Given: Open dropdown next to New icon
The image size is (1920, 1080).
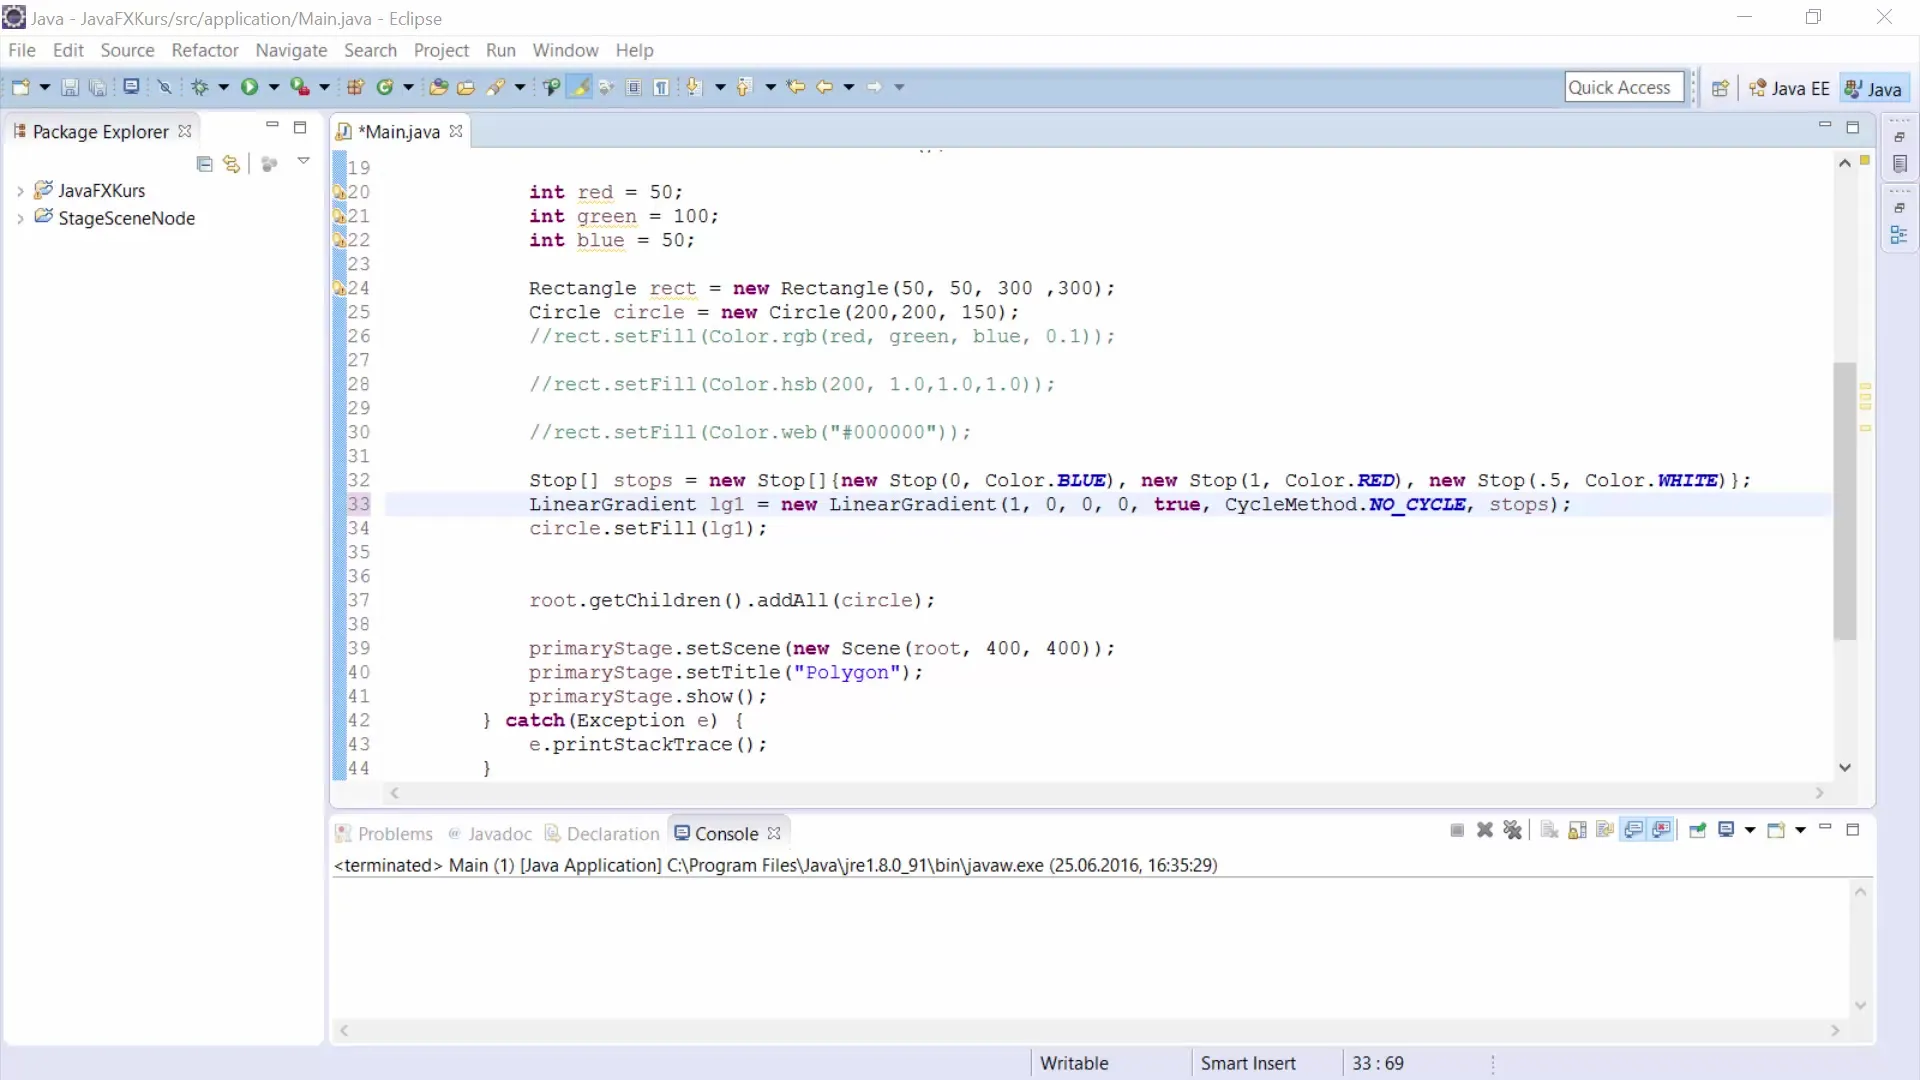Looking at the screenshot, I should click(44, 88).
